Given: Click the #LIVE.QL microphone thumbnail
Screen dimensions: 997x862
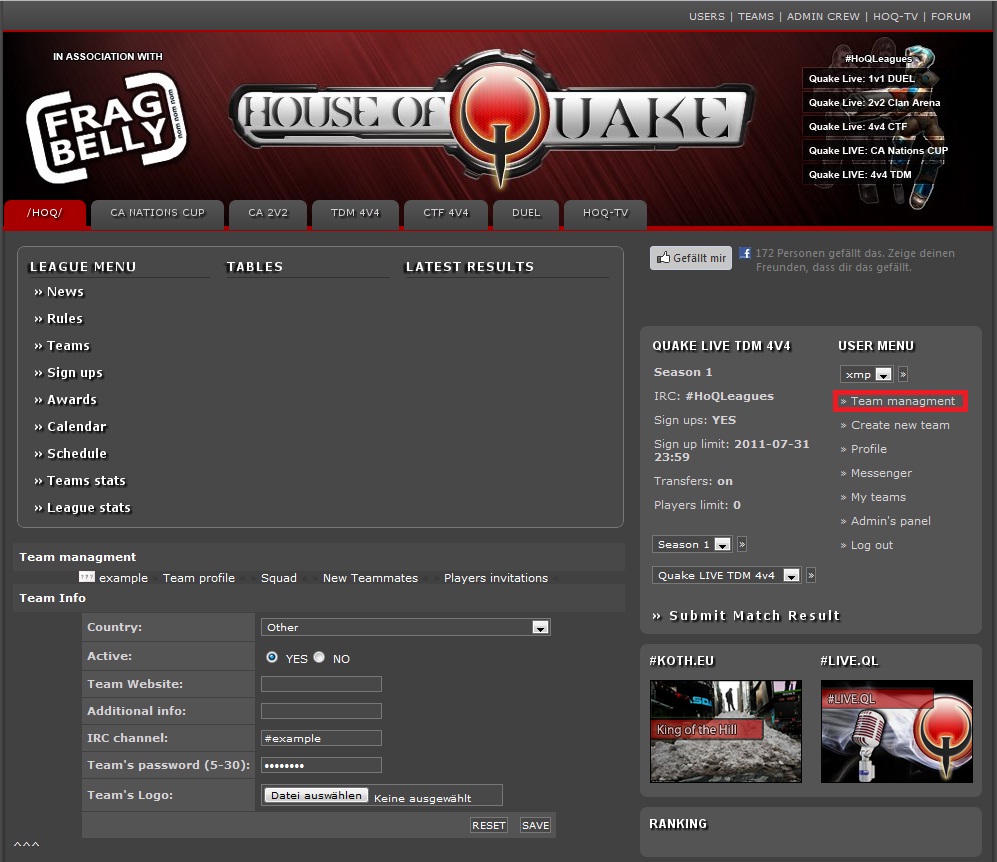Looking at the screenshot, I should pyautogui.click(x=897, y=731).
